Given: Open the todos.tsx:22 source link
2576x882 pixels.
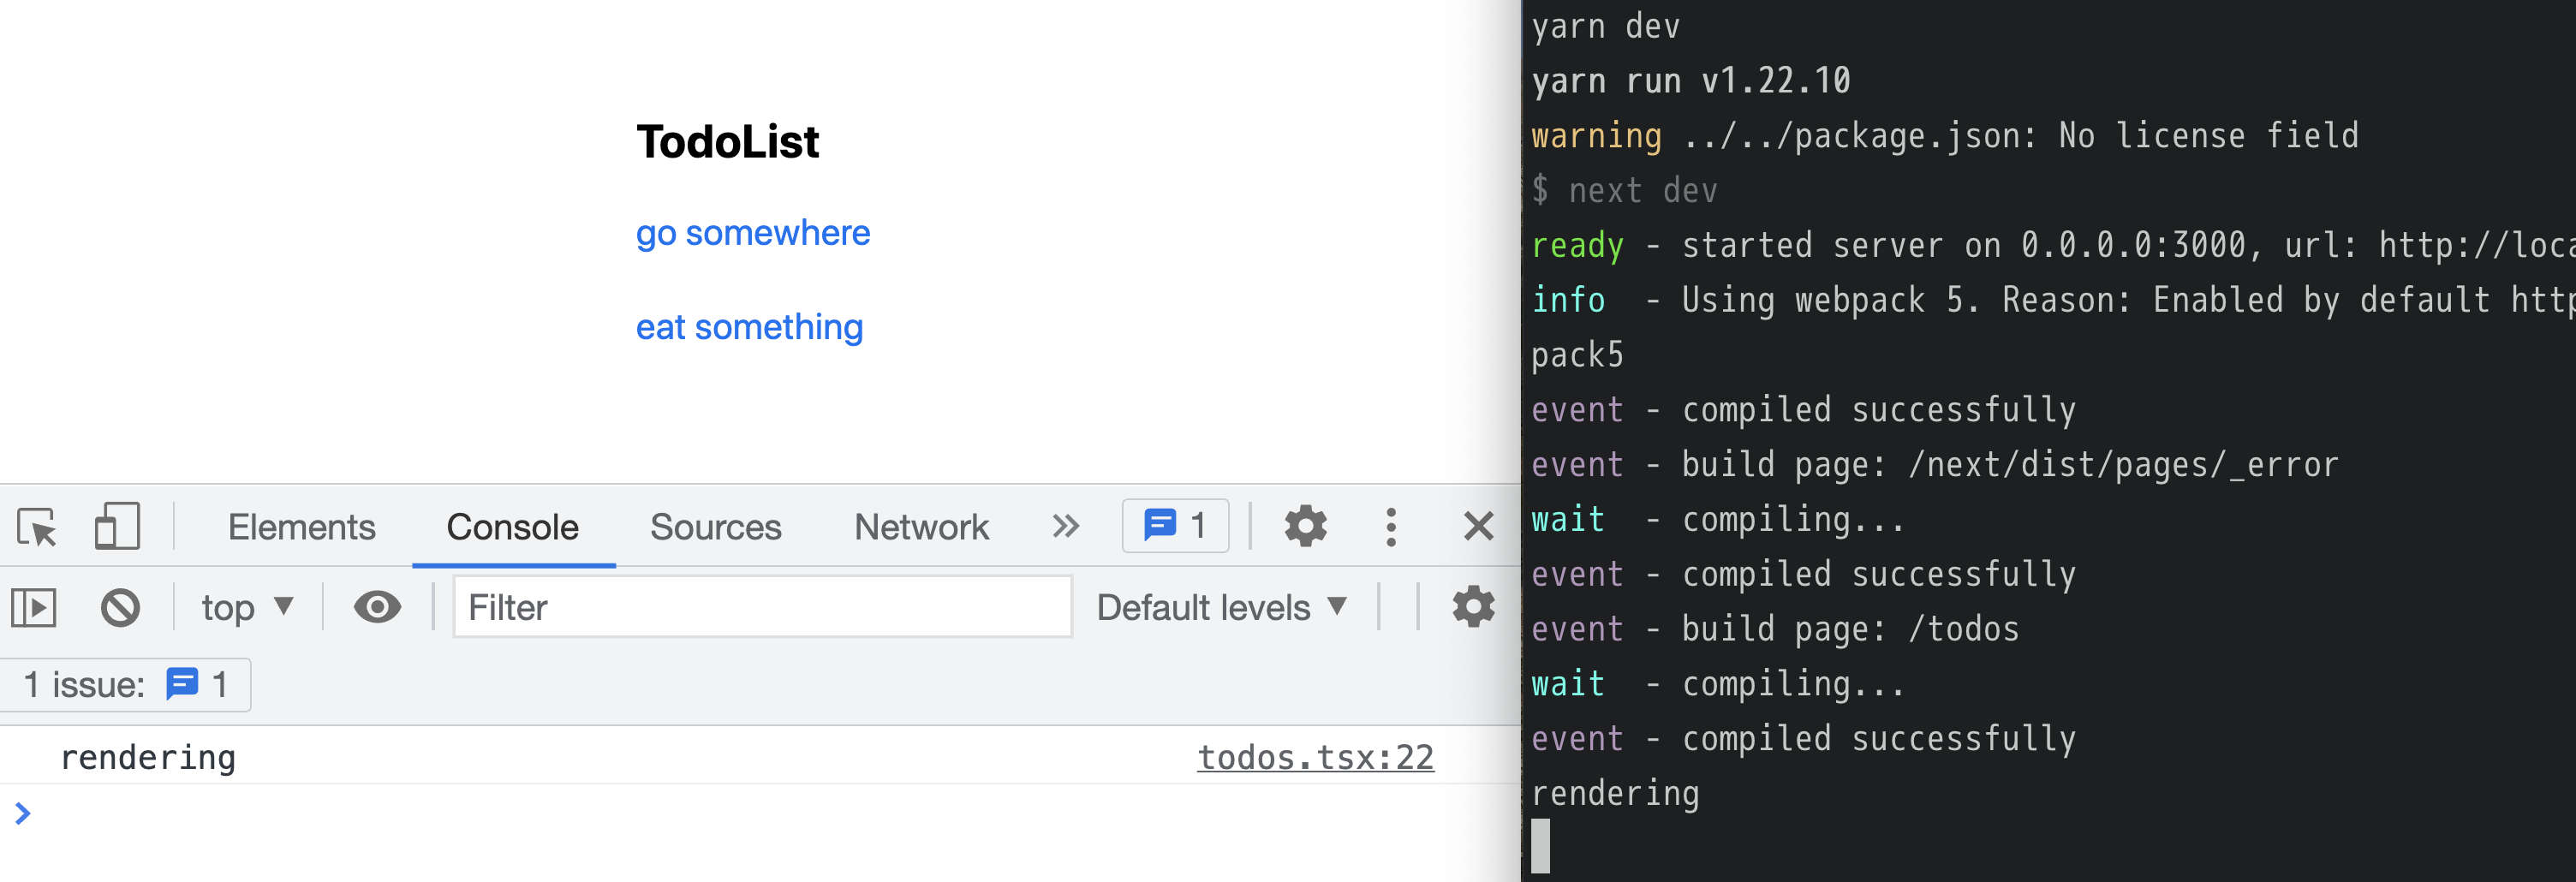Looking at the screenshot, I should 1315,757.
